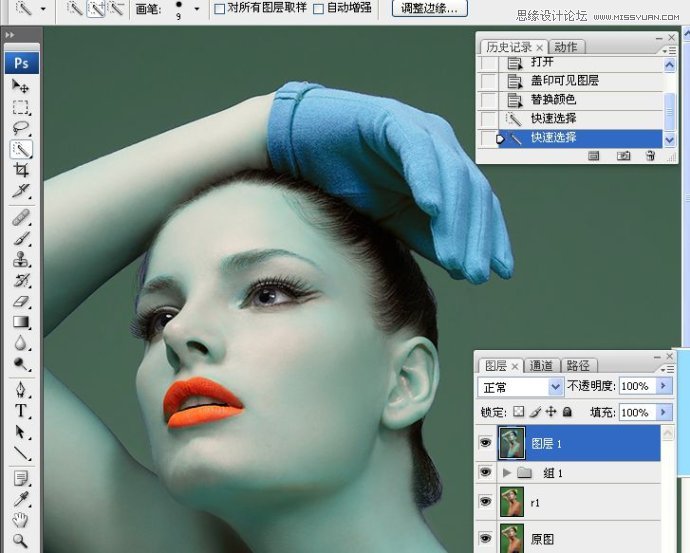Select the Lasso tool
This screenshot has width=690, height=553.
click(x=21, y=128)
